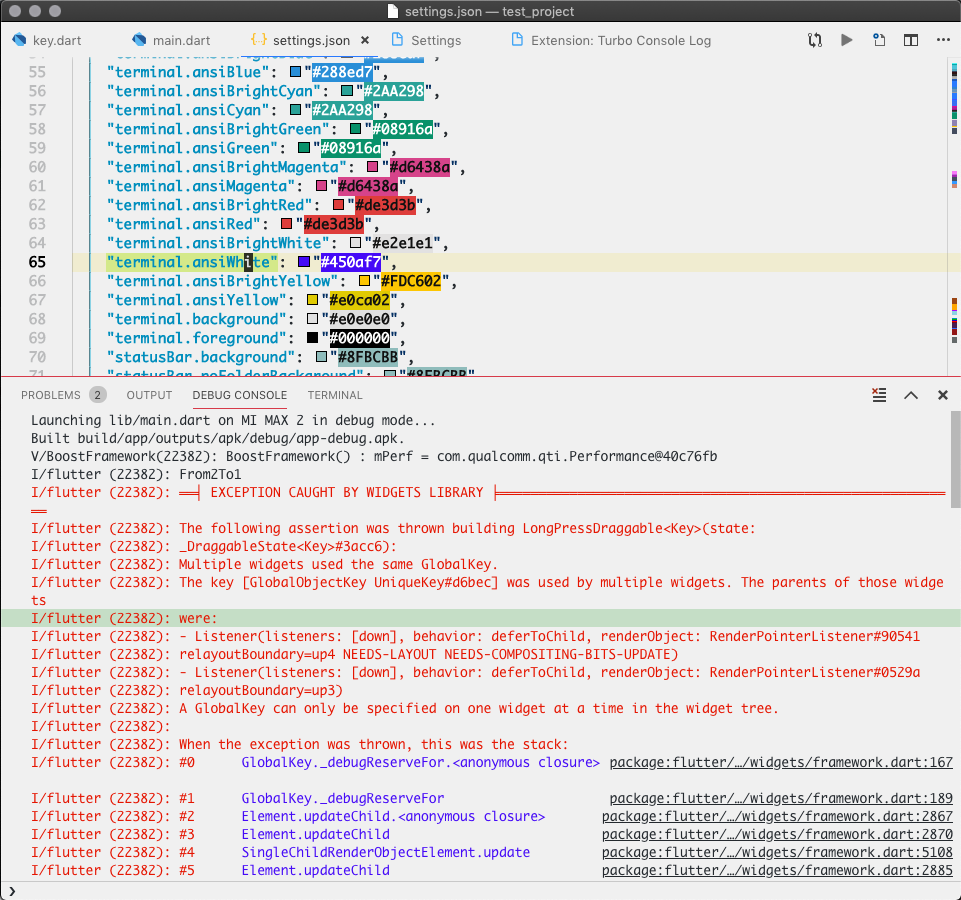The width and height of the screenshot is (961, 900).
Task: Click the Run or Debug play icon
Action: [846, 40]
